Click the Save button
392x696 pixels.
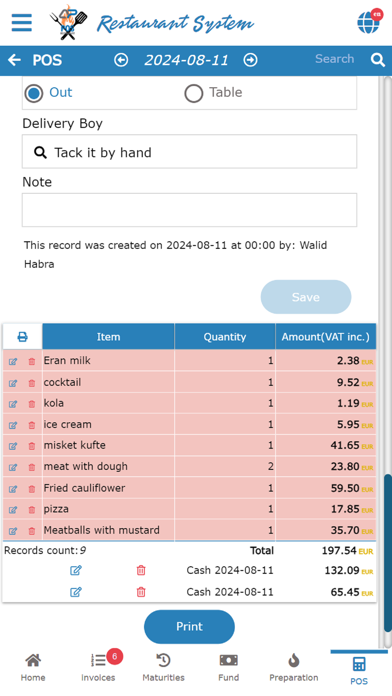tap(306, 297)
